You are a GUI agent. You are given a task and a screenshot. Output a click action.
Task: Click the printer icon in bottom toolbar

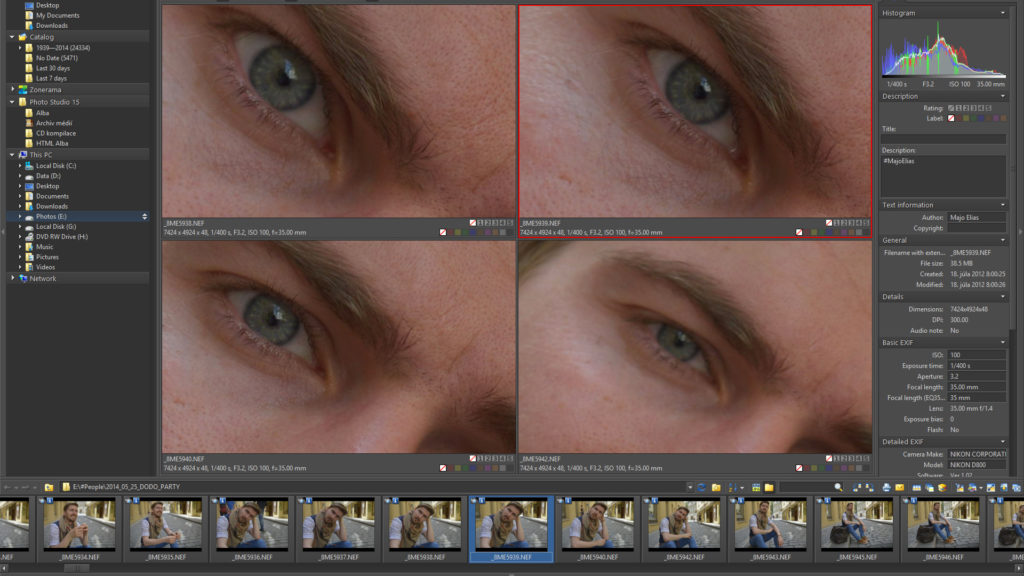[886, 487]
